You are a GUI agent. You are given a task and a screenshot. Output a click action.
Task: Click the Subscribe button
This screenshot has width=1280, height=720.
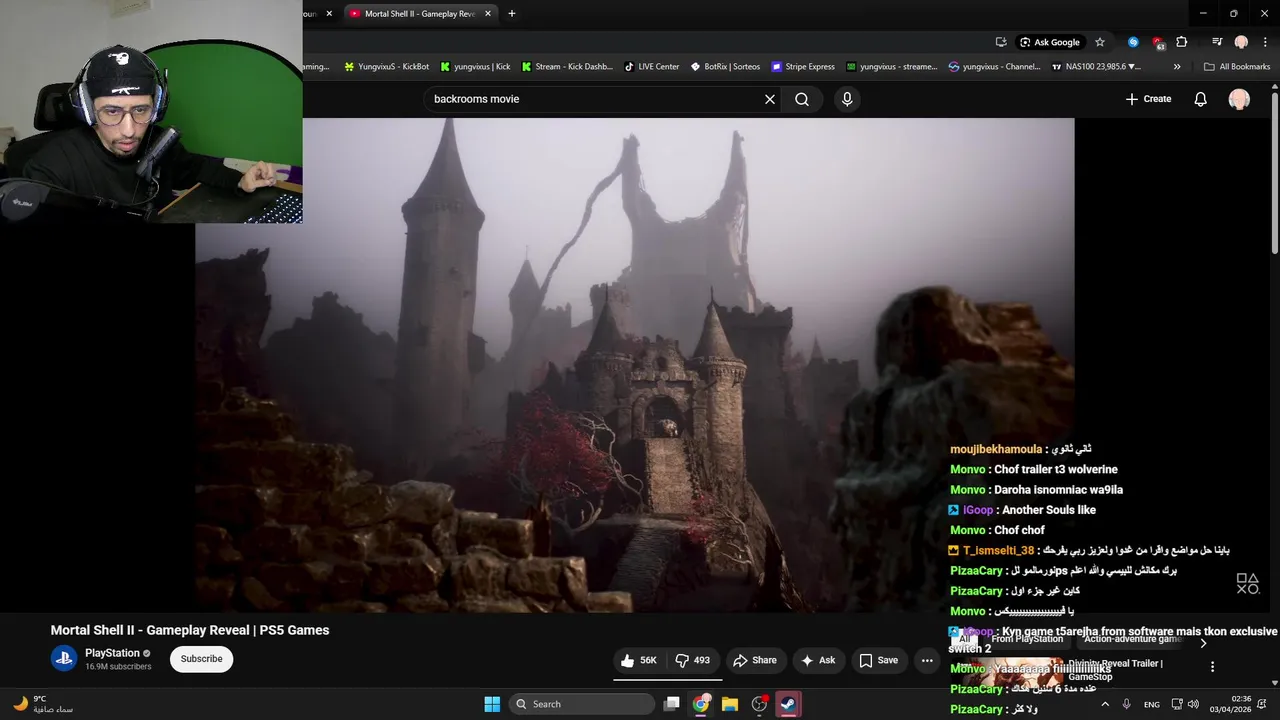tap(201, 659)
